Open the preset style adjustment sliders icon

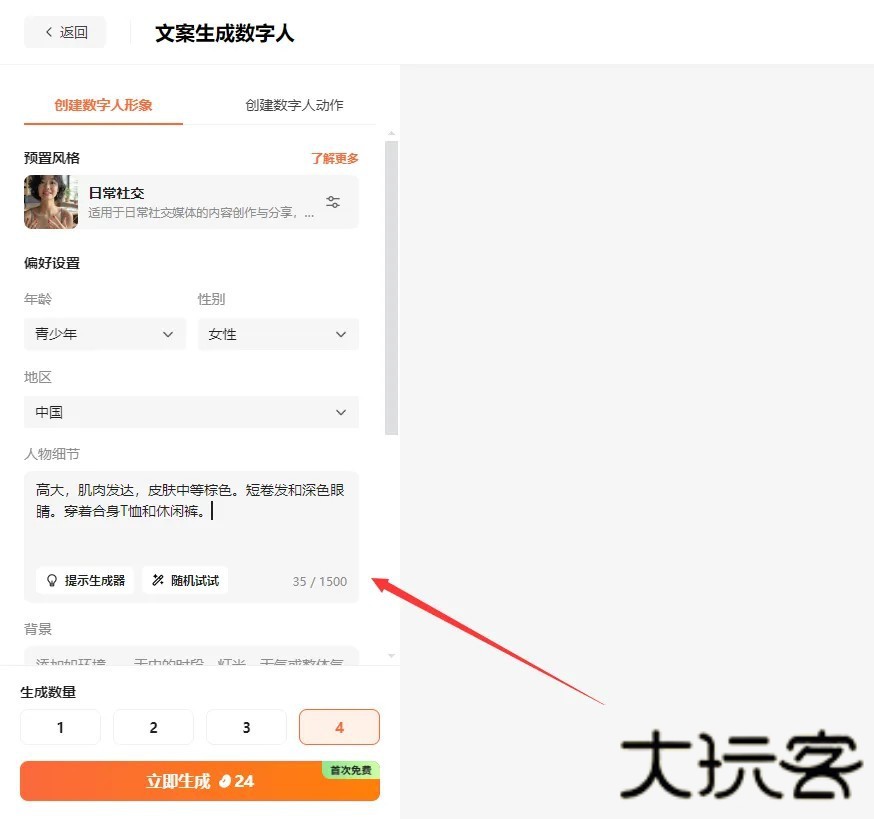333,202
